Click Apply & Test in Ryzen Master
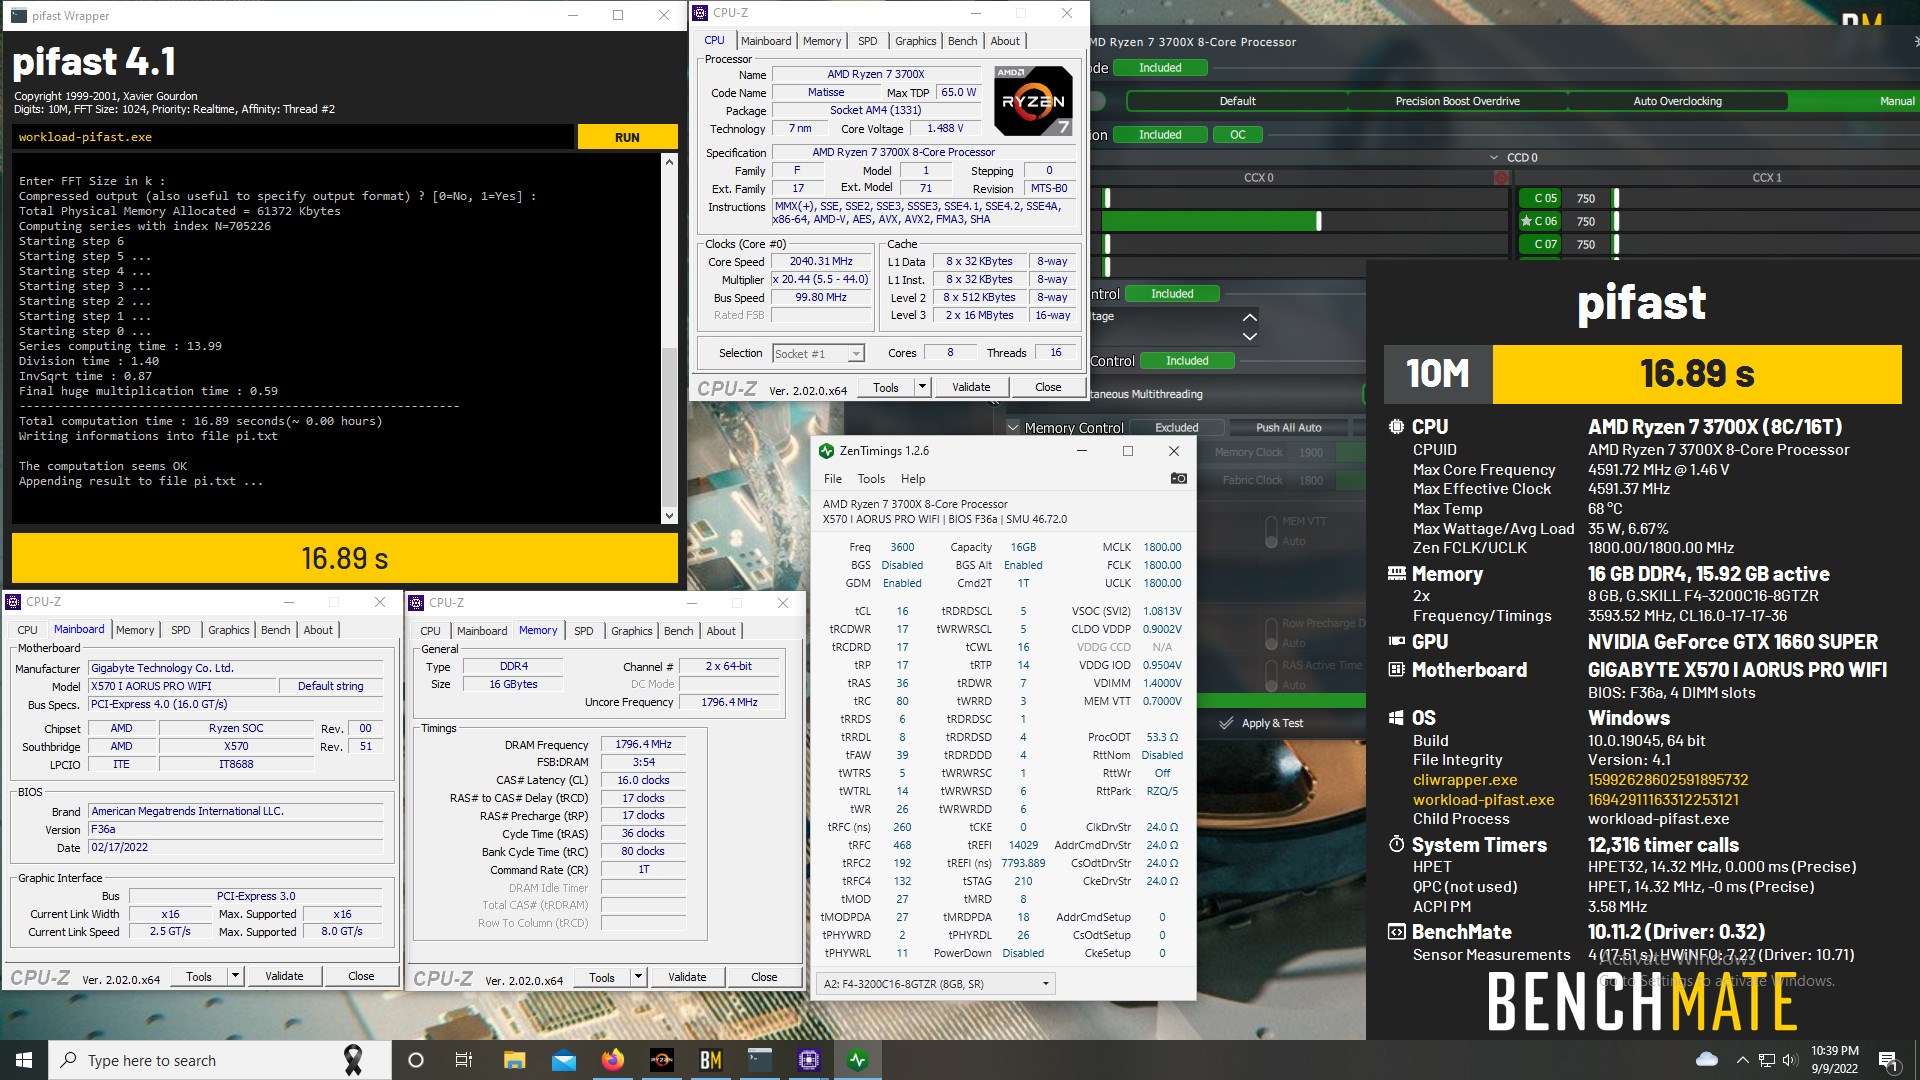Screen dimensions: 1920x1080 click(x=1261, y=723)
